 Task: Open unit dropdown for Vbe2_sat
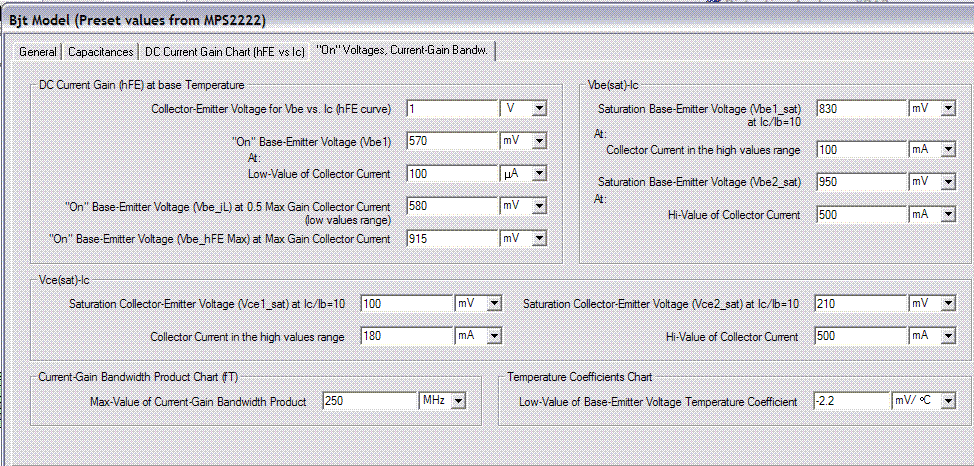point(948,183)
